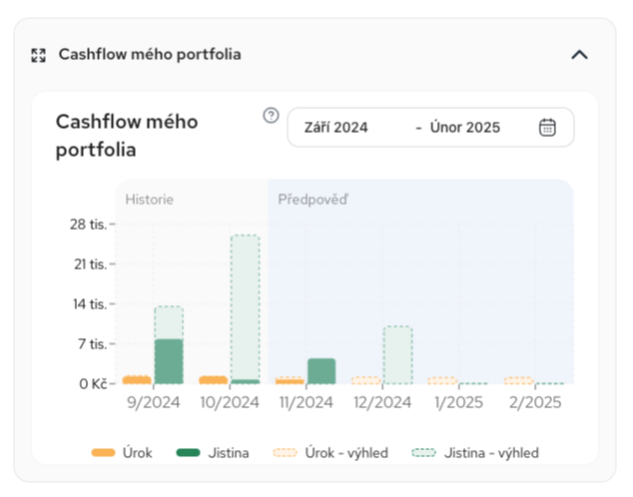Click the 2/2025 dashed Úrok forecast bar
The width and height of the screenshot is (633, 497).
(519, 380)
